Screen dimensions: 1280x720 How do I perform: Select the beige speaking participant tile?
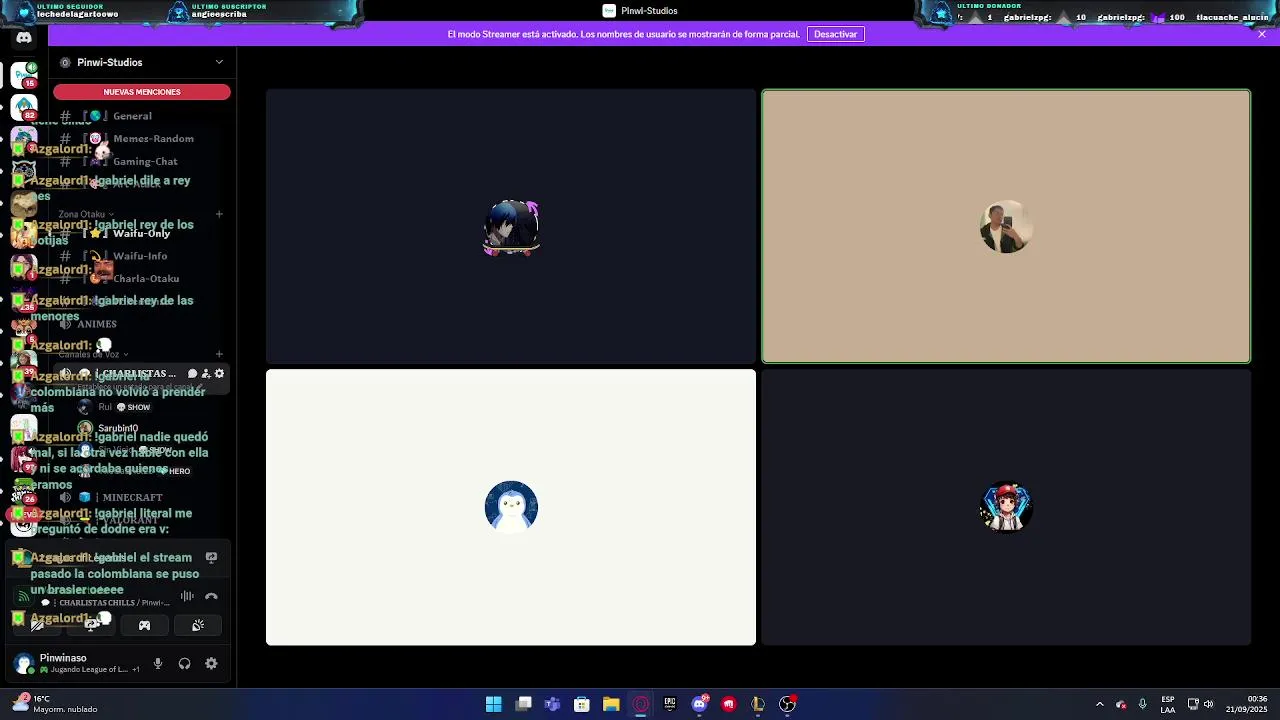1006,226
